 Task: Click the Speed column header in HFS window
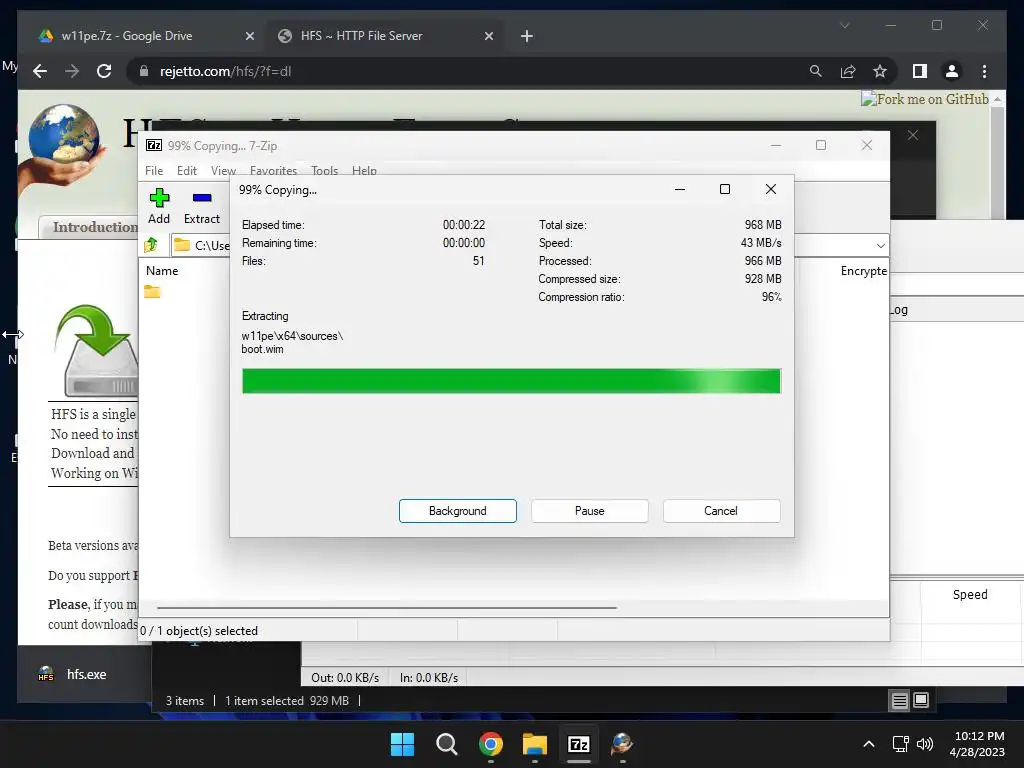(x=970, y=594)
